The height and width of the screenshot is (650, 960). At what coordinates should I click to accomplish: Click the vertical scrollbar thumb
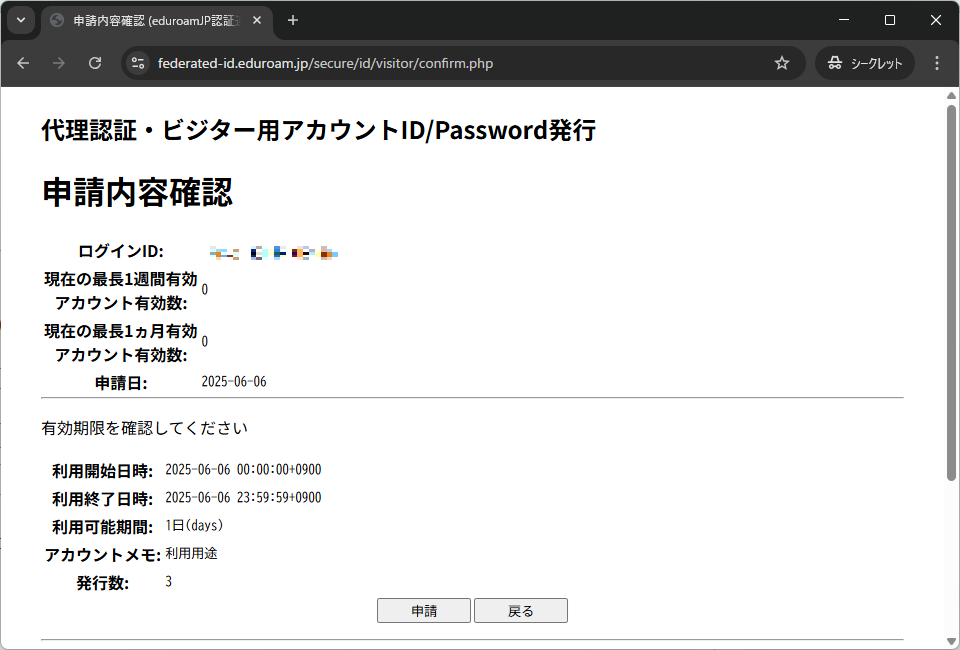click(x=951, y=290)
